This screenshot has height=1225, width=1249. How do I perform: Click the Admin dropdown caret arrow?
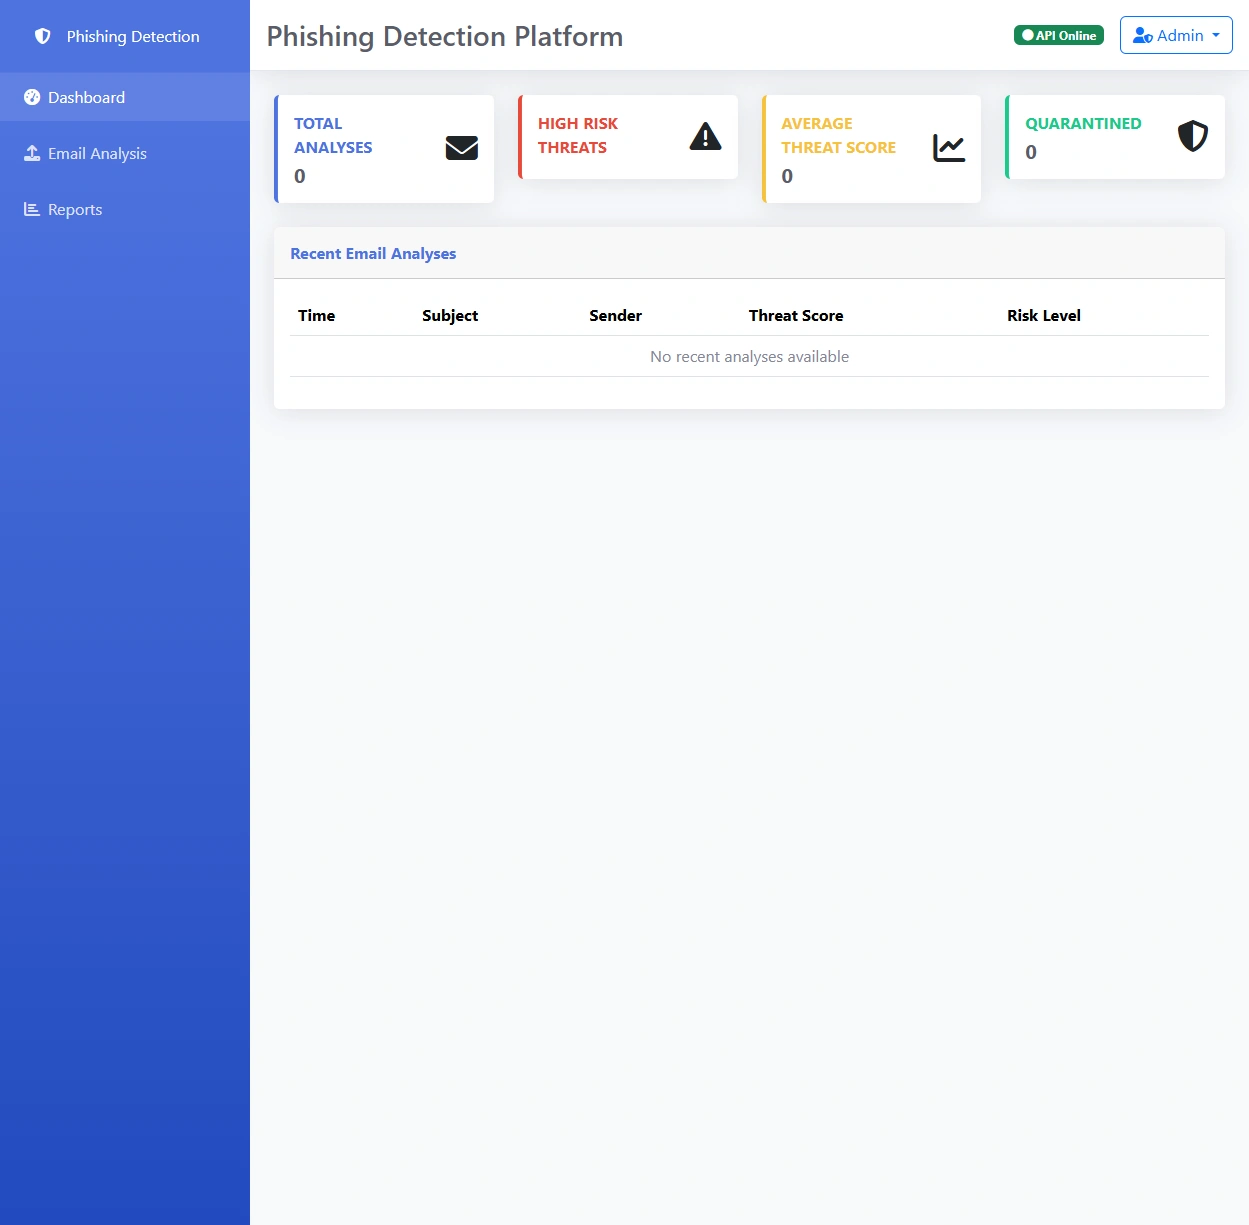coord(1216,35)
